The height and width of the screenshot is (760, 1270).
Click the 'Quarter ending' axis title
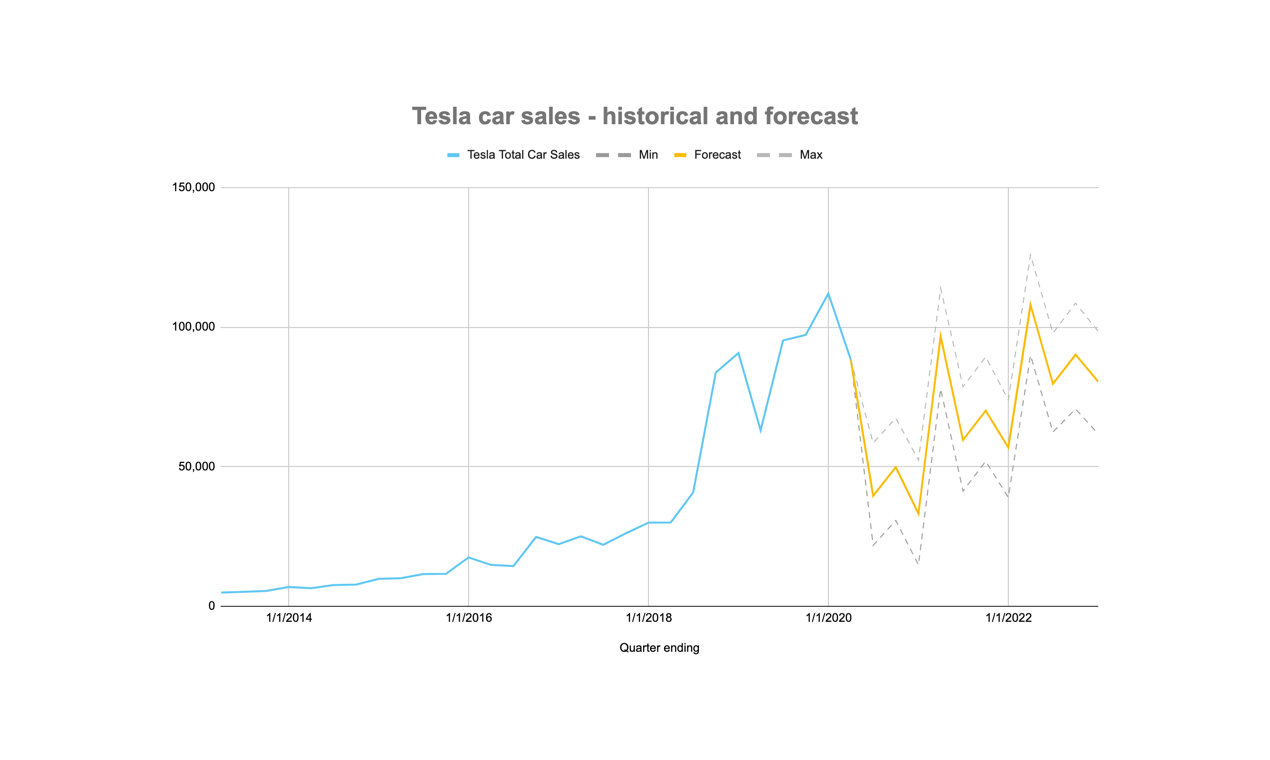[x=659, y=648]
